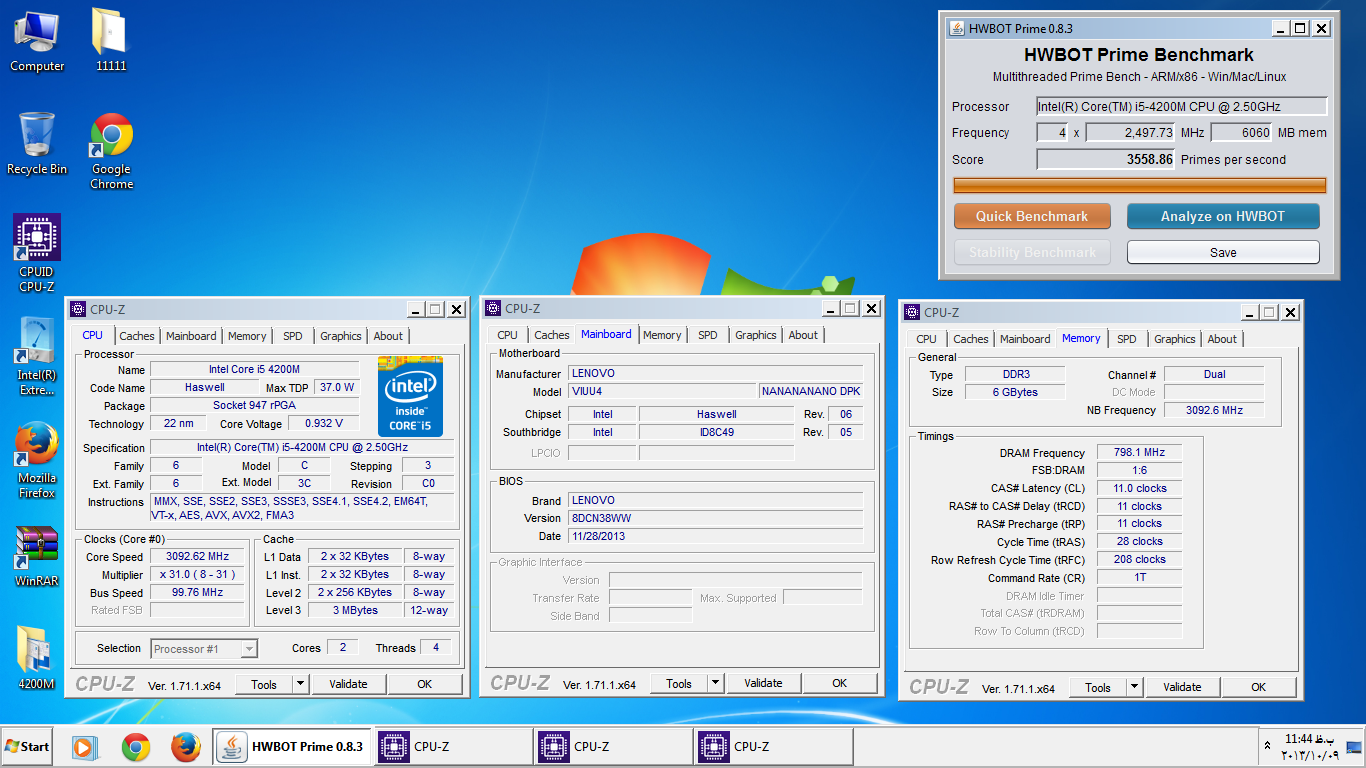This screenshot has height=768, width=1366.
Task: Open the Chrome icon pinned to the taskbar
Action: 135,747
